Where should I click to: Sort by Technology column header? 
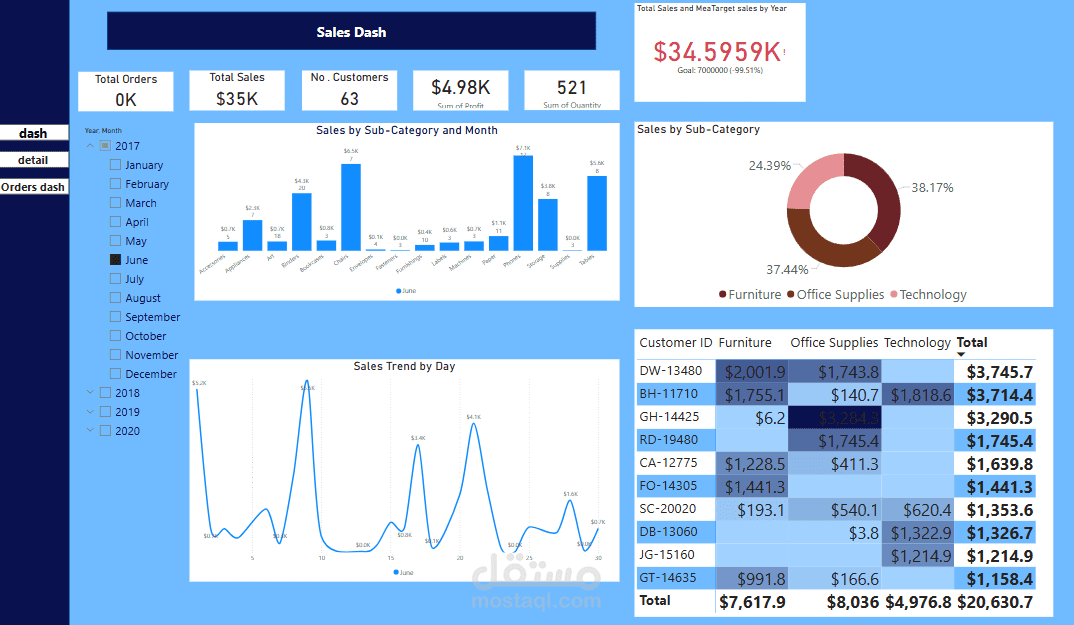click(917, 343)
